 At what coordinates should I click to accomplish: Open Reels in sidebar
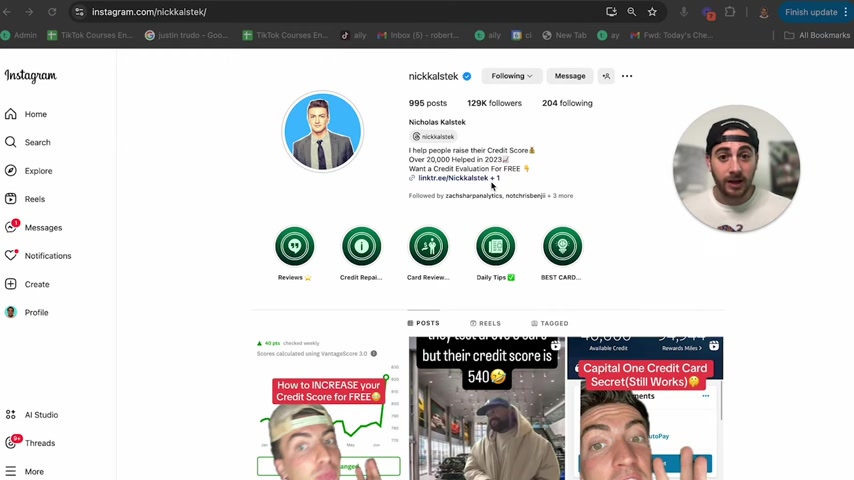(25, 199)
